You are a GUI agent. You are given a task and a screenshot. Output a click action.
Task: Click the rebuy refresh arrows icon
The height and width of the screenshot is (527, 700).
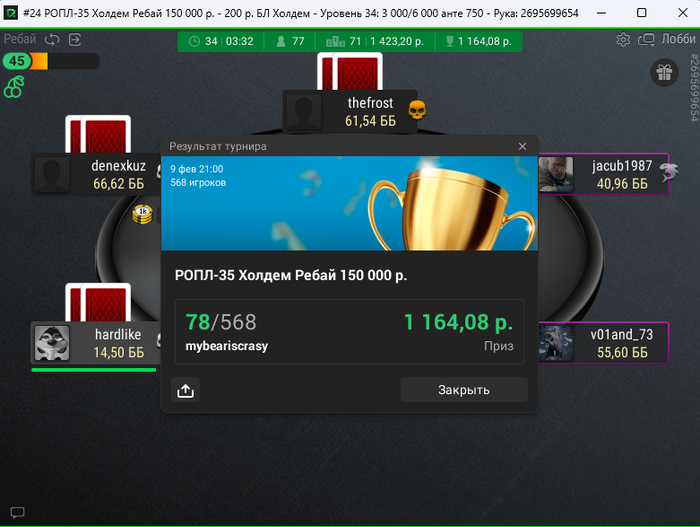[x=52, y=40]
